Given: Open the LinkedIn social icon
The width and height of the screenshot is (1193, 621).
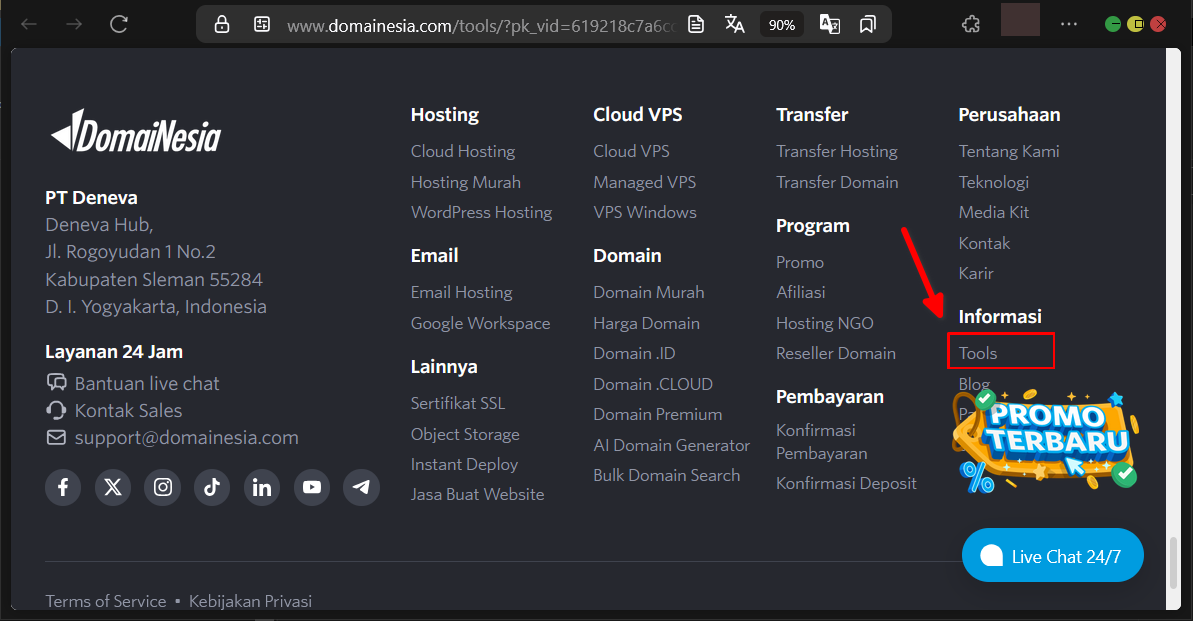Looking at the screenshot, I should [262, 487].
